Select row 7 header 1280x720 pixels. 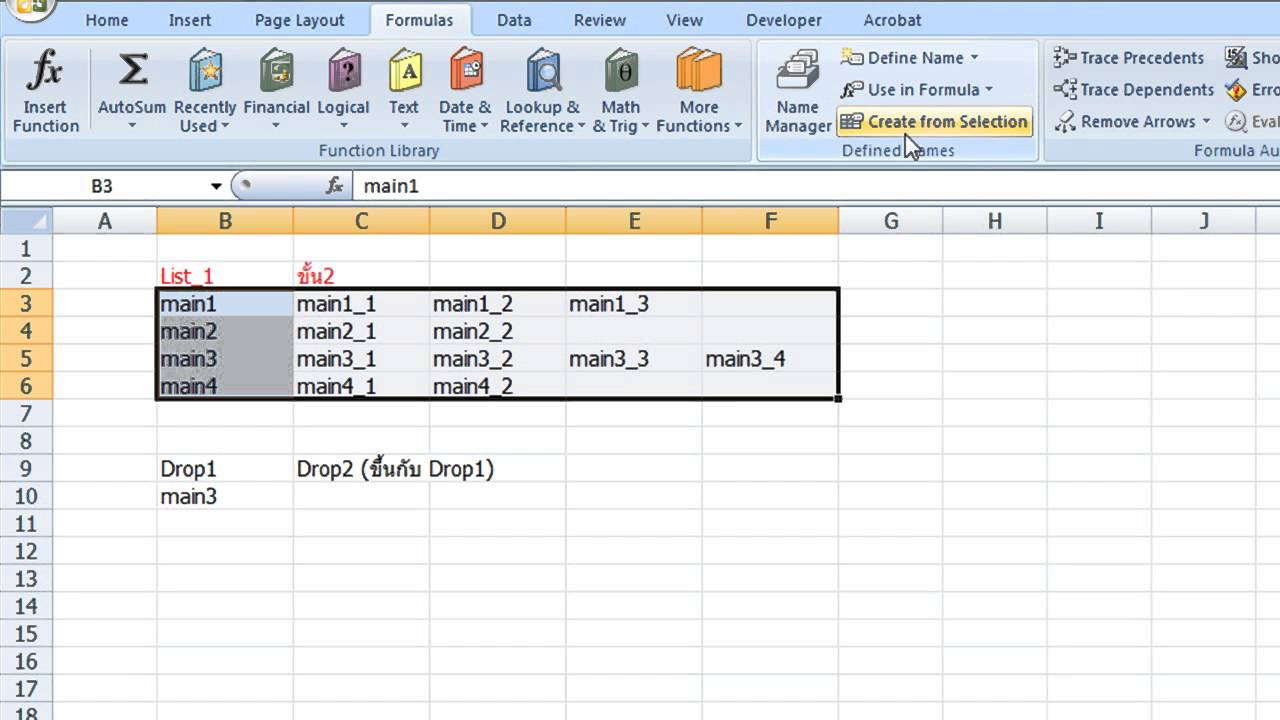(x=26, y=414)
